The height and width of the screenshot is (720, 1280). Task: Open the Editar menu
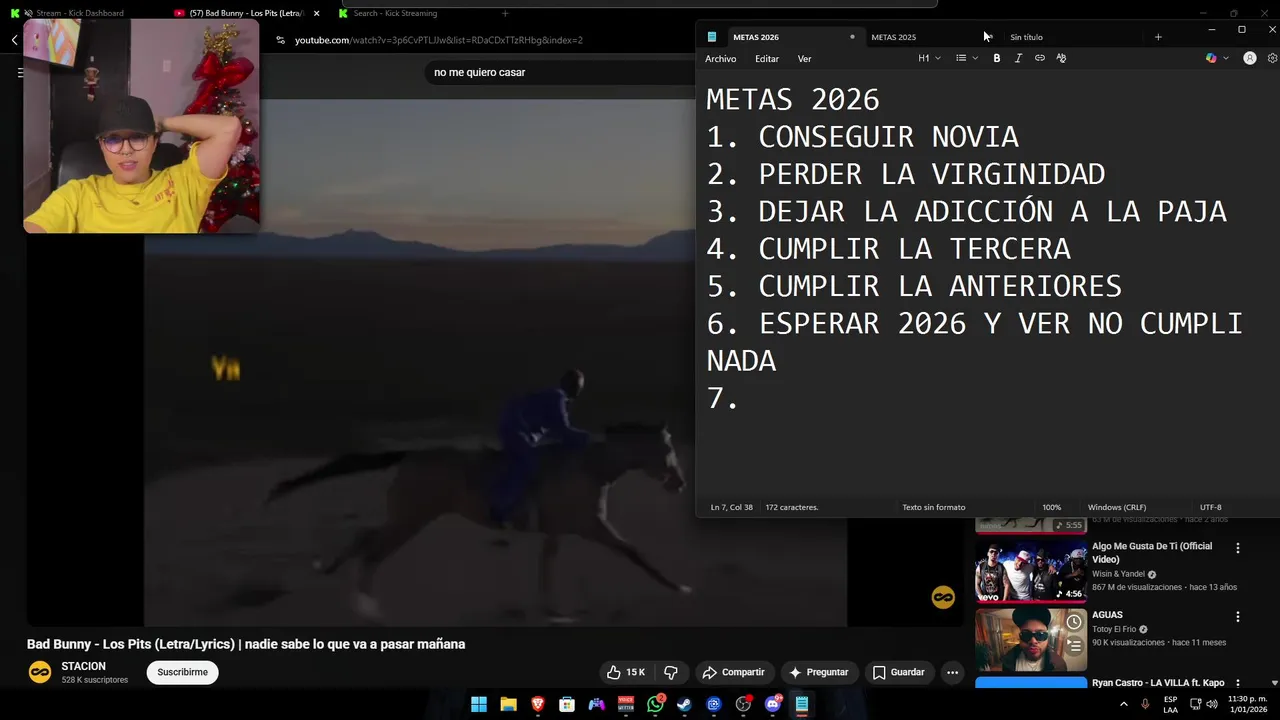(x=767, y=59)
